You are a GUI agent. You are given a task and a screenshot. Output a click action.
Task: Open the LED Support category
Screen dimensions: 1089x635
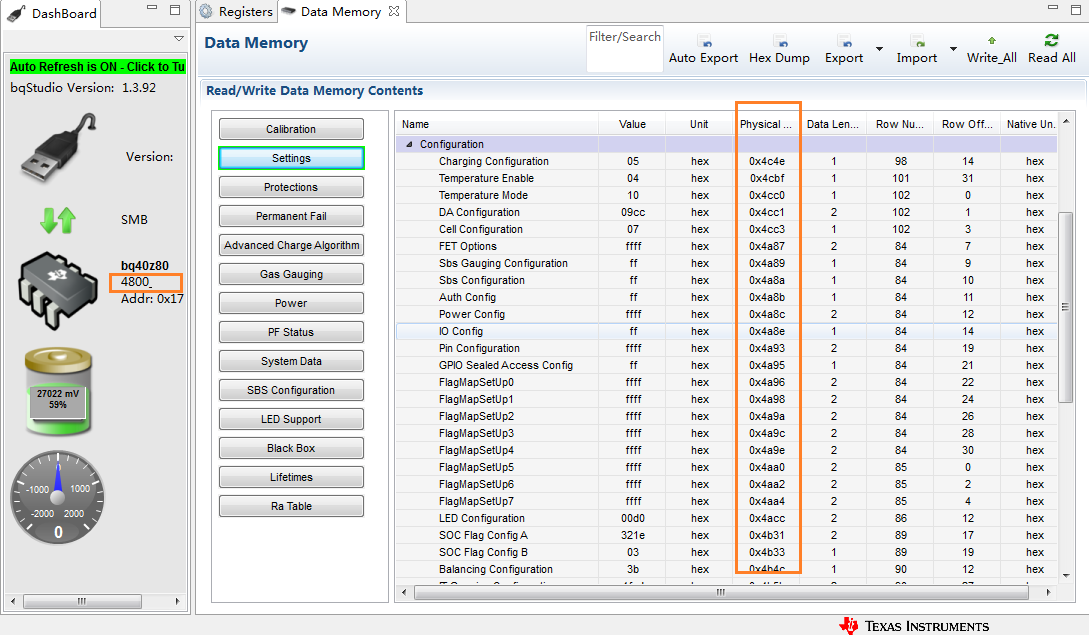[291, 420]
